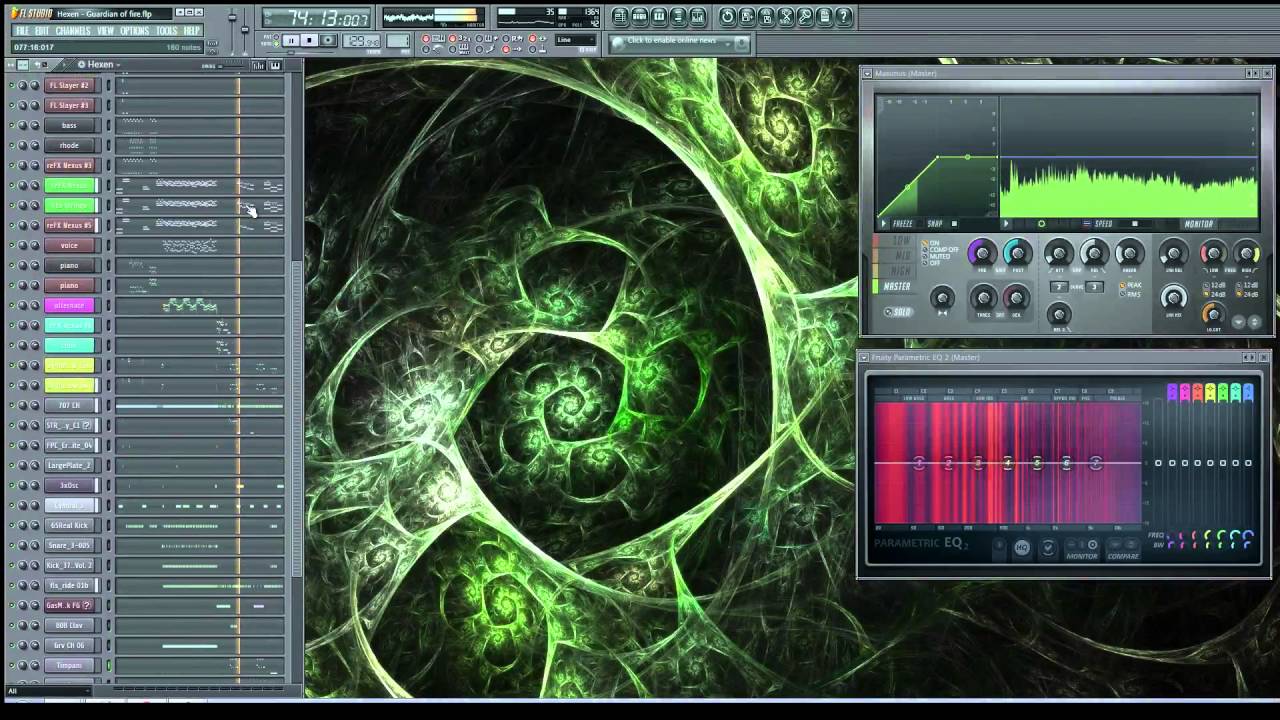This screenshot has width=1280, height=720.
Task: Toggle mute light of FL Slayer #3 channel
Action: pos(11,105)
